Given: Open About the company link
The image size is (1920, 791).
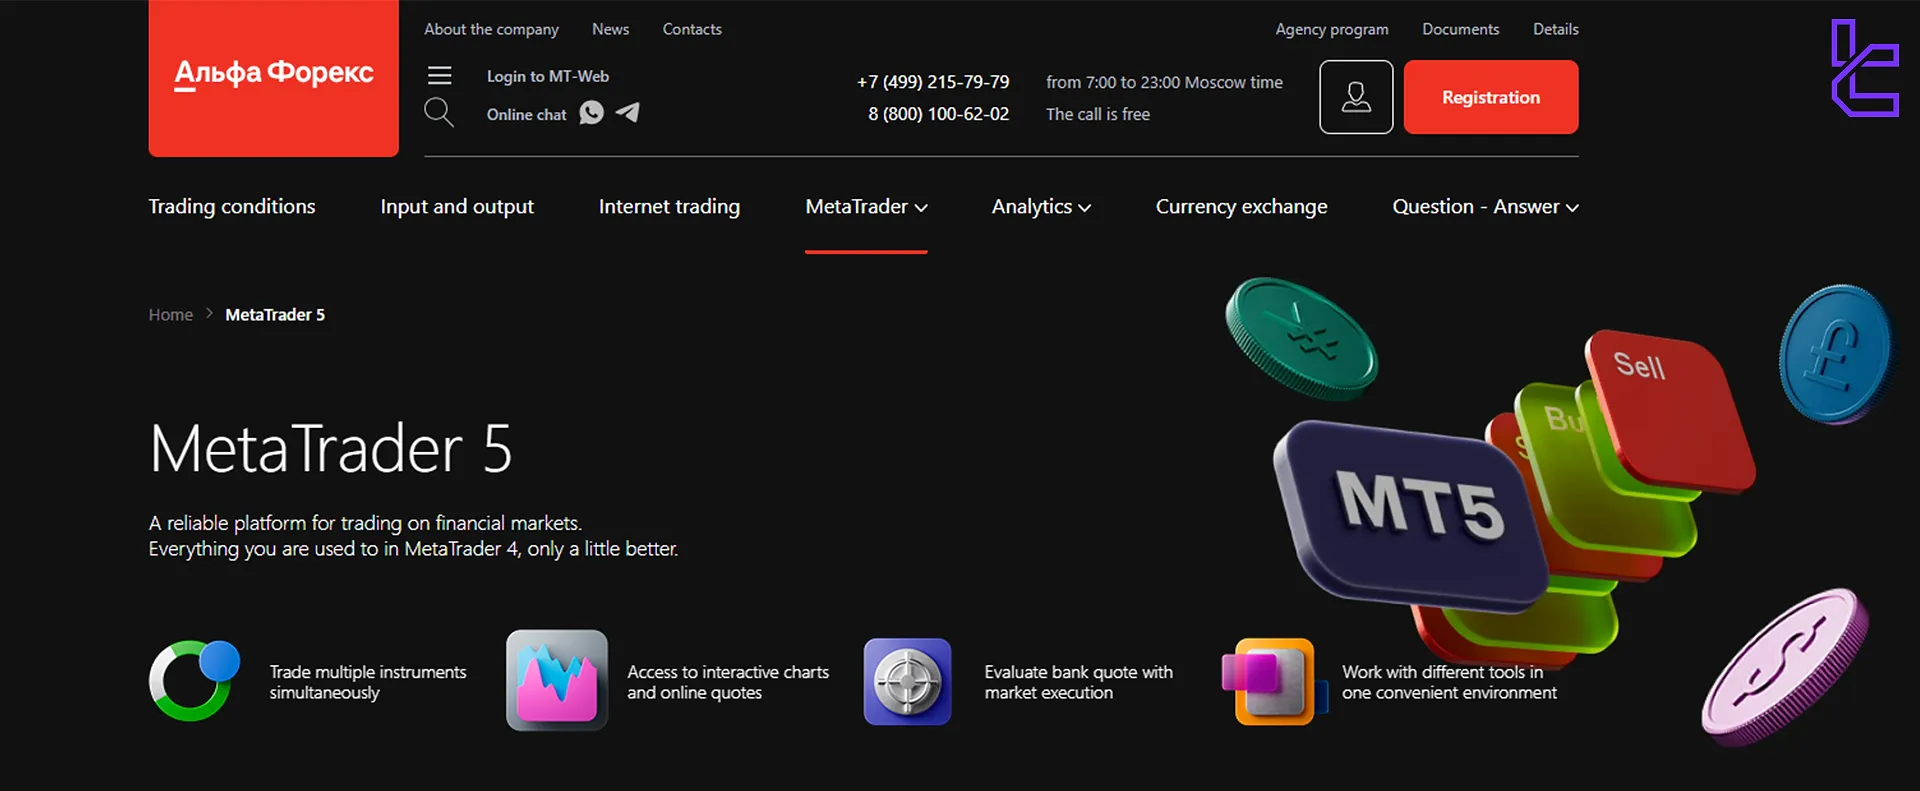Looking at the screenshot, I should 491,30.
